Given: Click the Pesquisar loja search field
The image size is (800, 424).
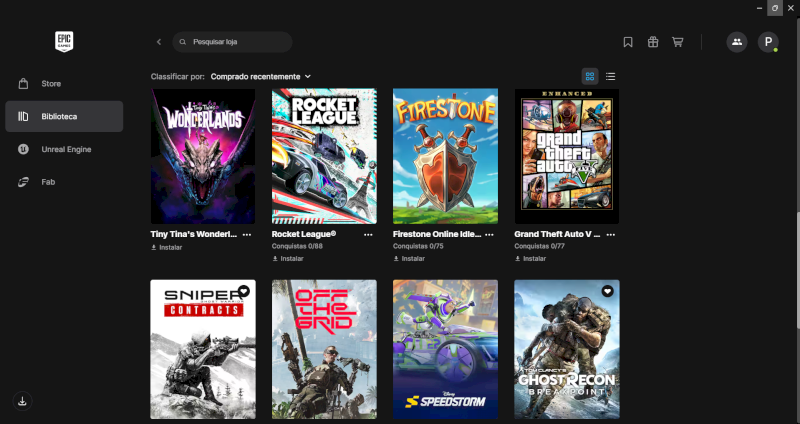Looking at the screenshot, I should pyautogui.click(x=232, y=42).
